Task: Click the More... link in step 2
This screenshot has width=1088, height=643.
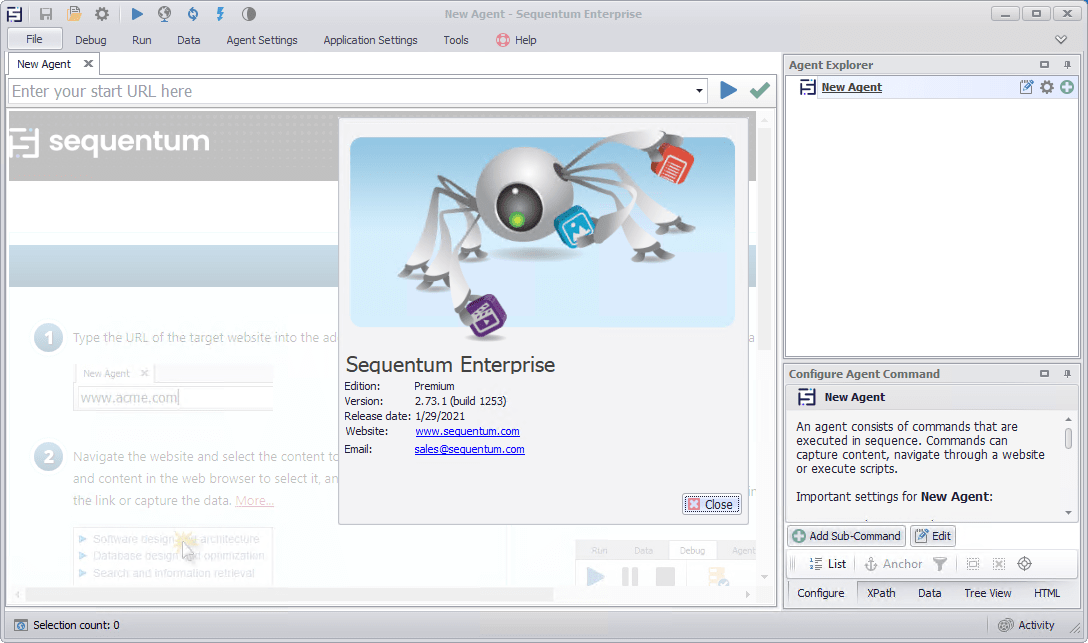Action: click(x=255, y=501)
